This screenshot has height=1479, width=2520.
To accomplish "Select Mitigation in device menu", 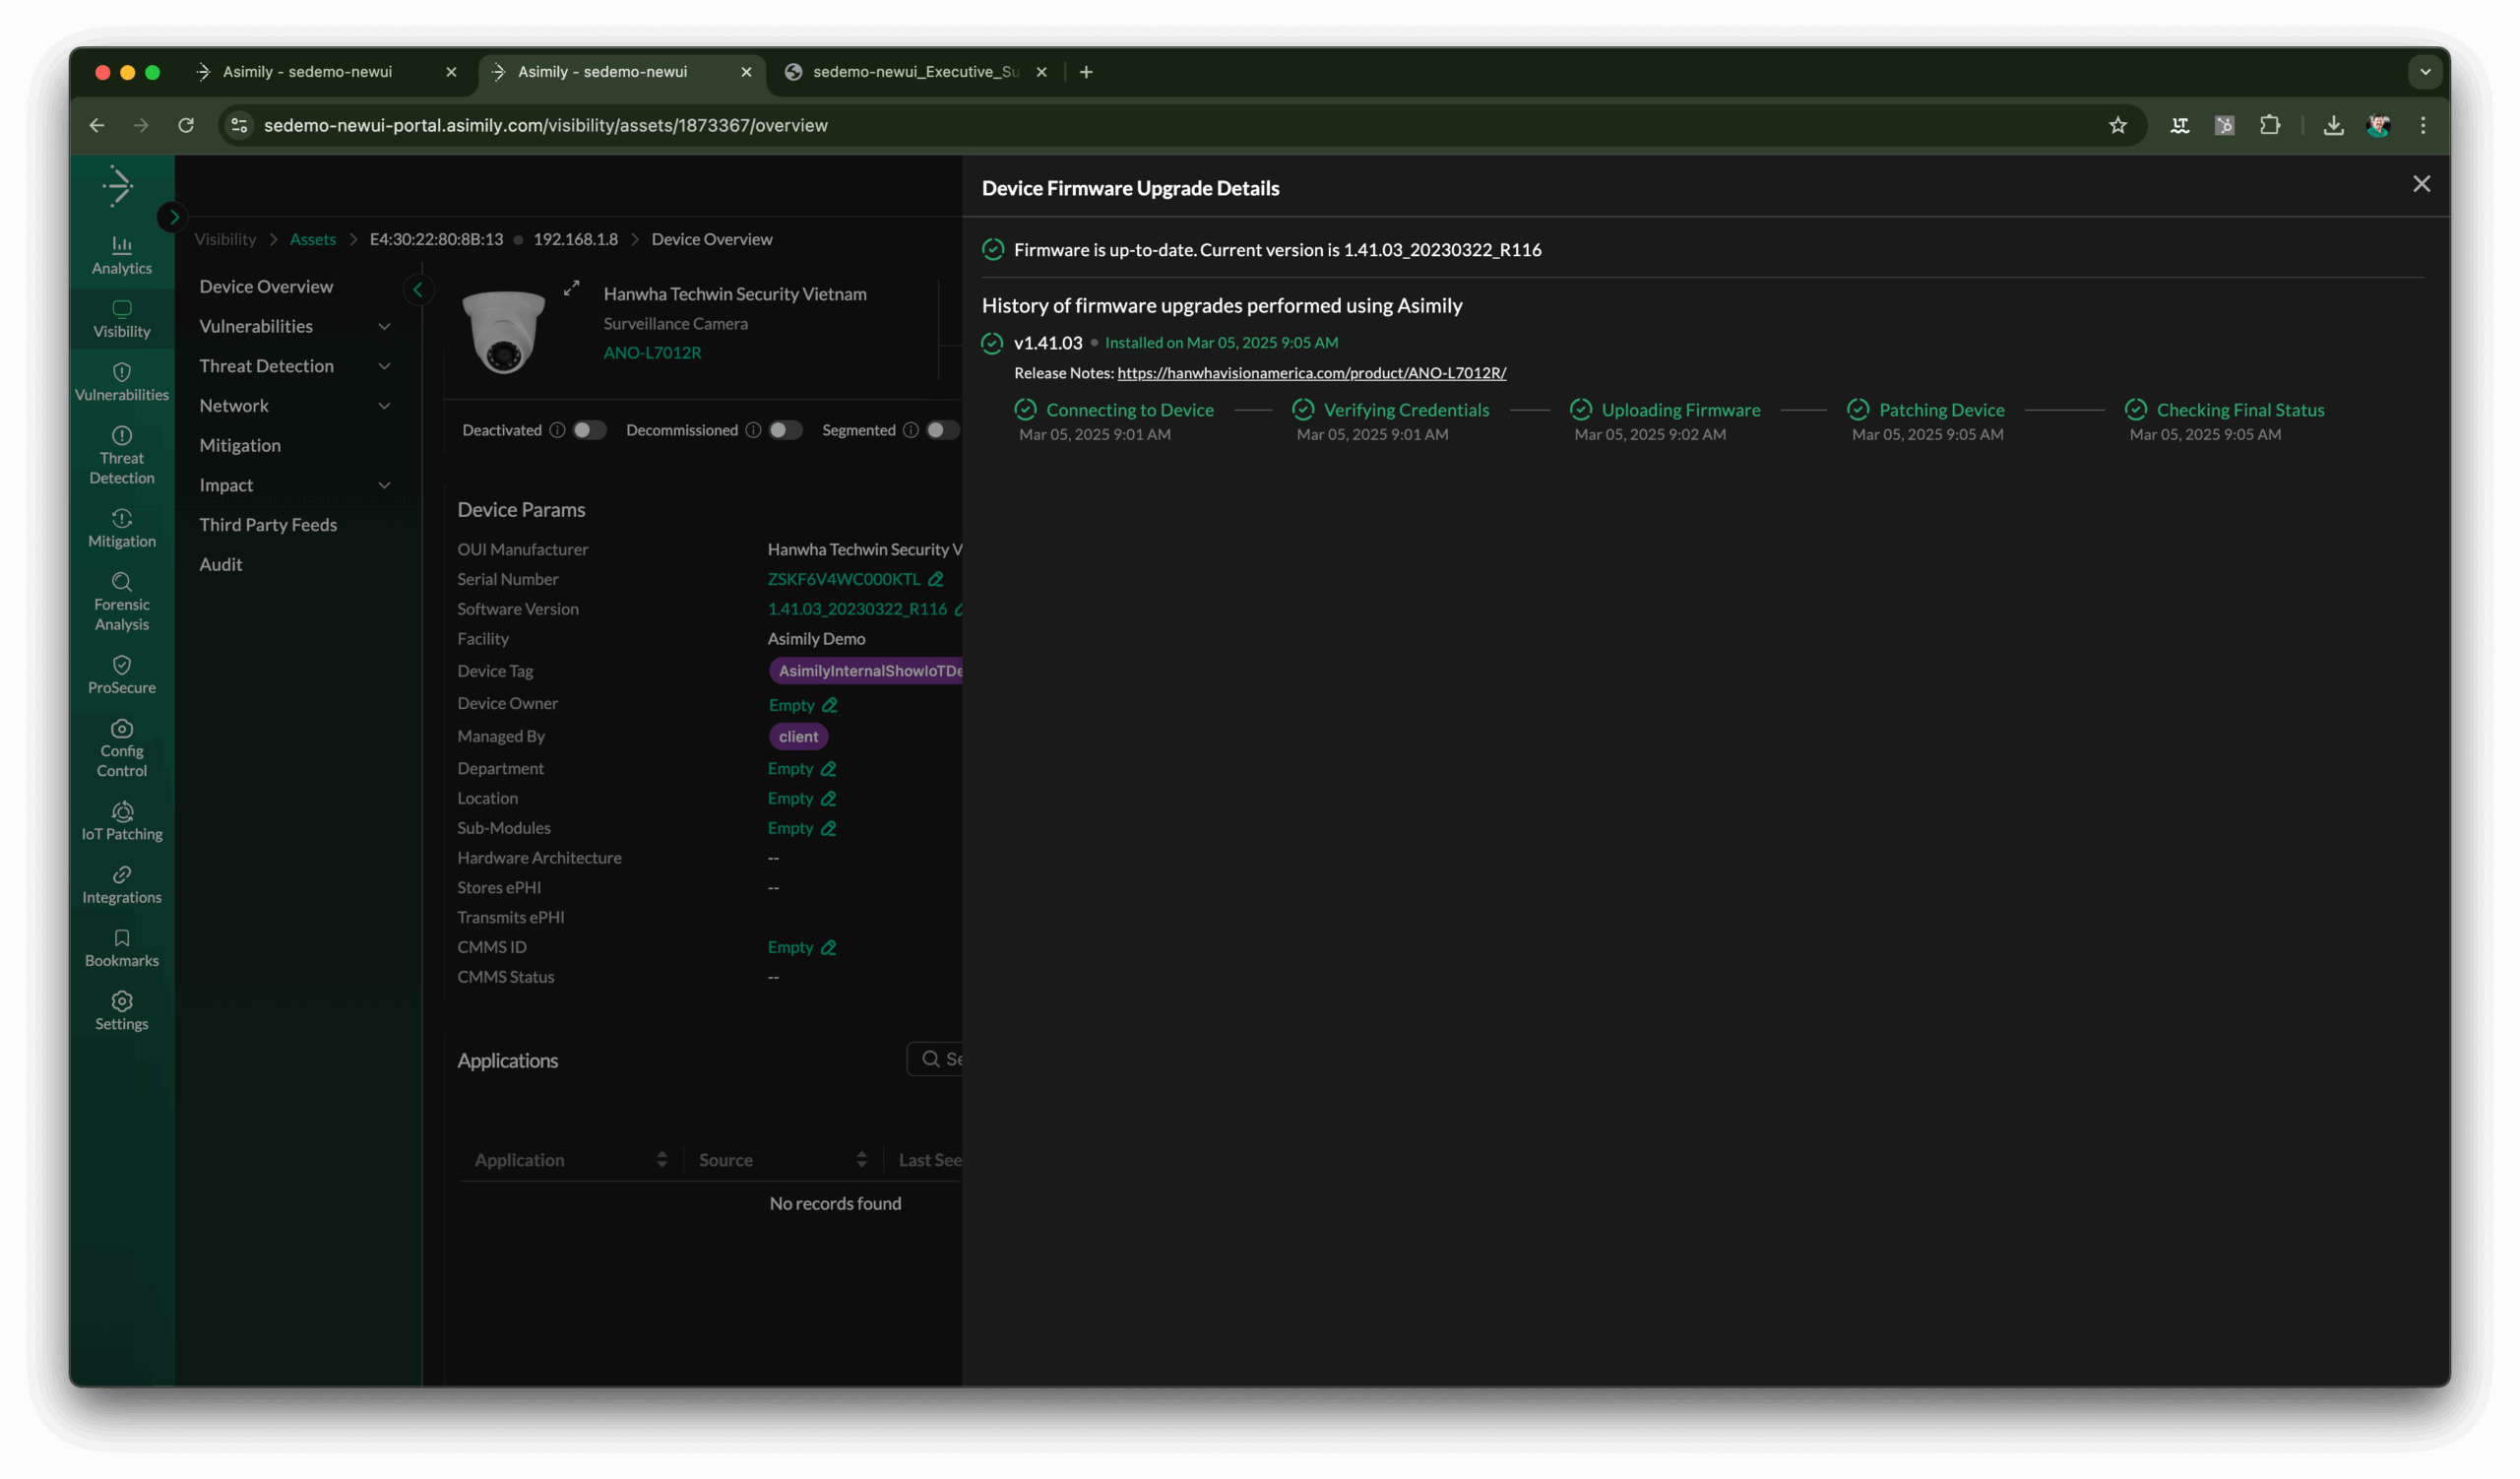I will [x=240, y=446].
